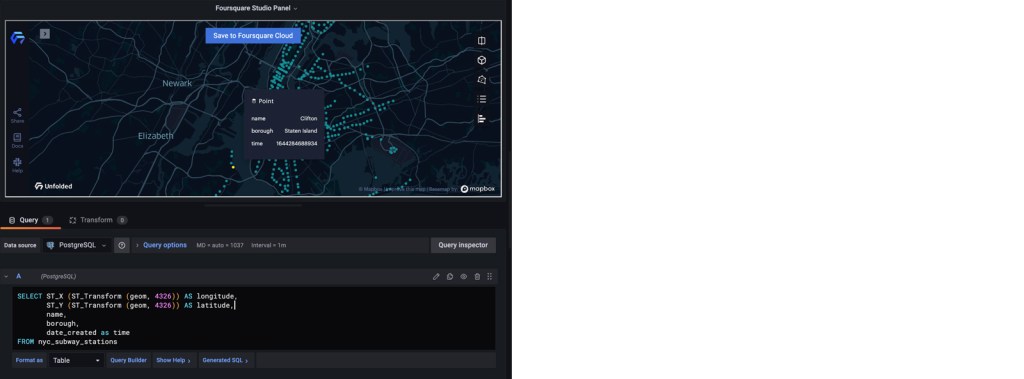
Task: Switch to the Transform tab
Action: pos(98,220)
